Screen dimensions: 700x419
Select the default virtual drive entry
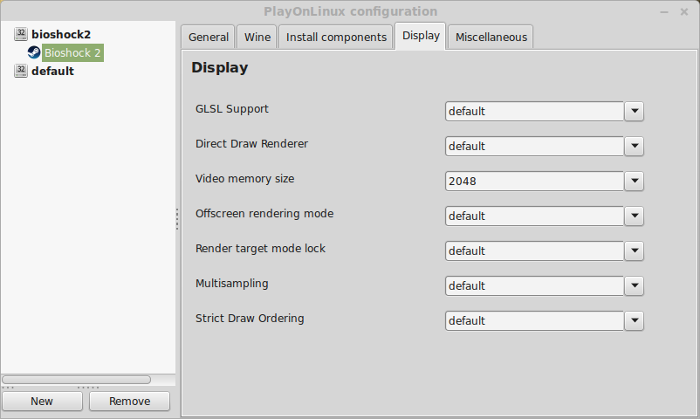53,71
